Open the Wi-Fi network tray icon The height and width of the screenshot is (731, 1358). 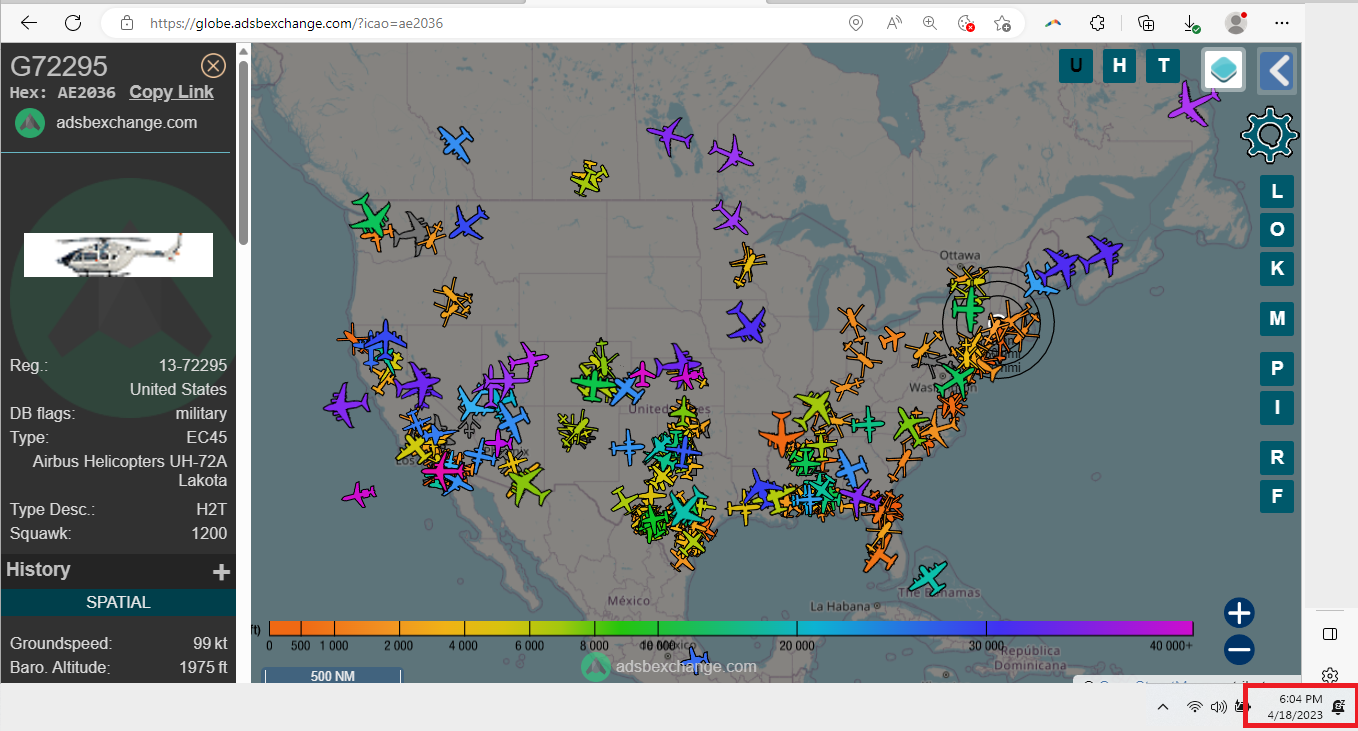(x=1194, y=707)
